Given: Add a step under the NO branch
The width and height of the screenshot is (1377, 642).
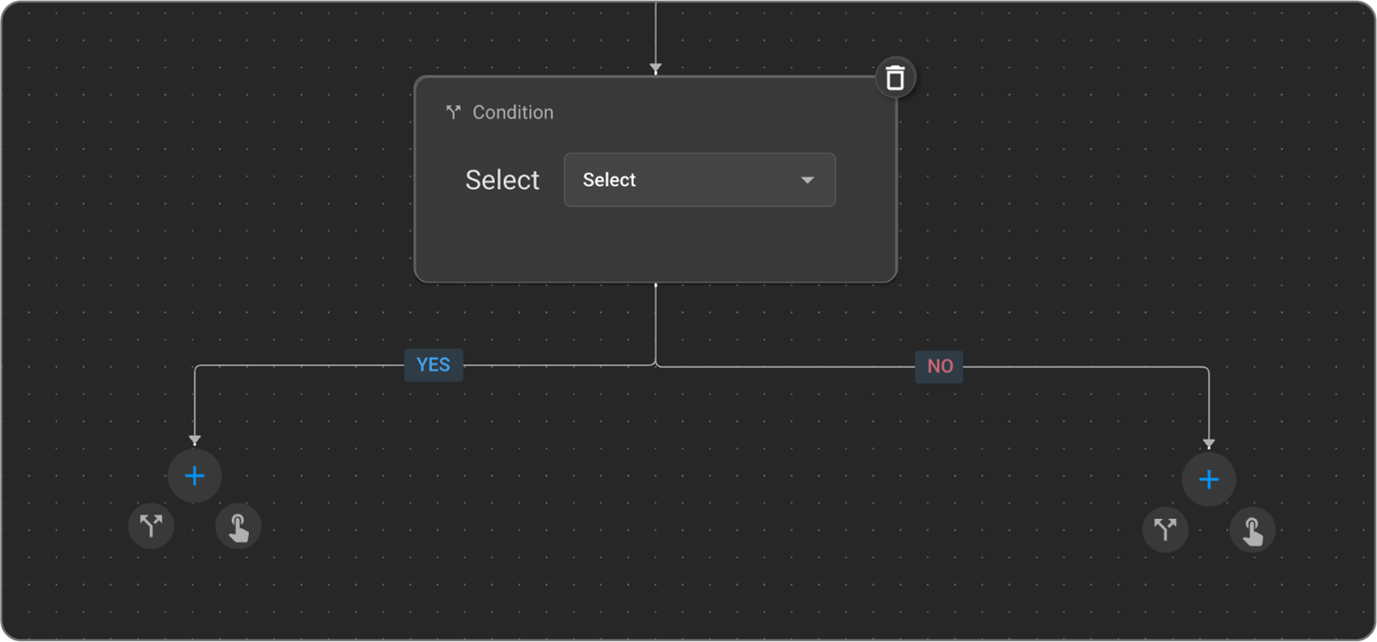Looking at the screenshot, I should coord(1208,480).
